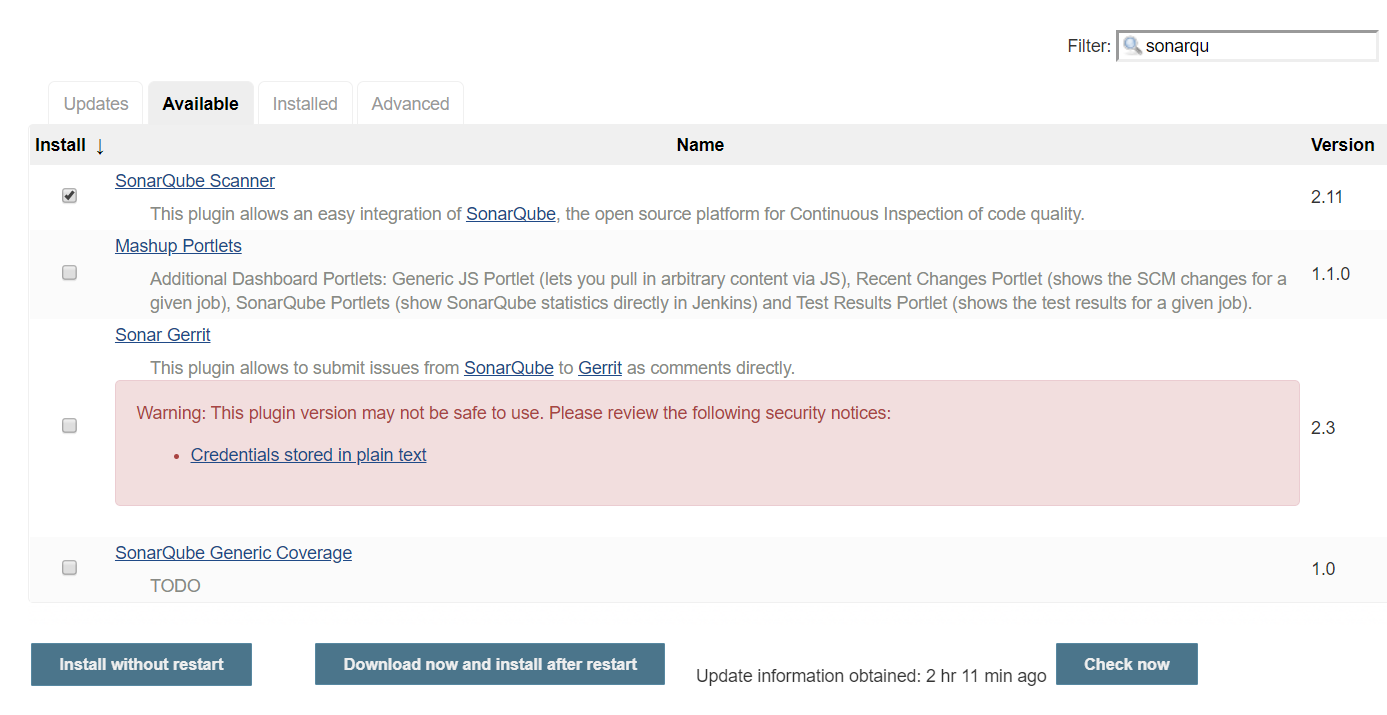Viewport: 1387px width, 715px height.
Task: Focus the Filter search input field
Action: pos(1258,46)
